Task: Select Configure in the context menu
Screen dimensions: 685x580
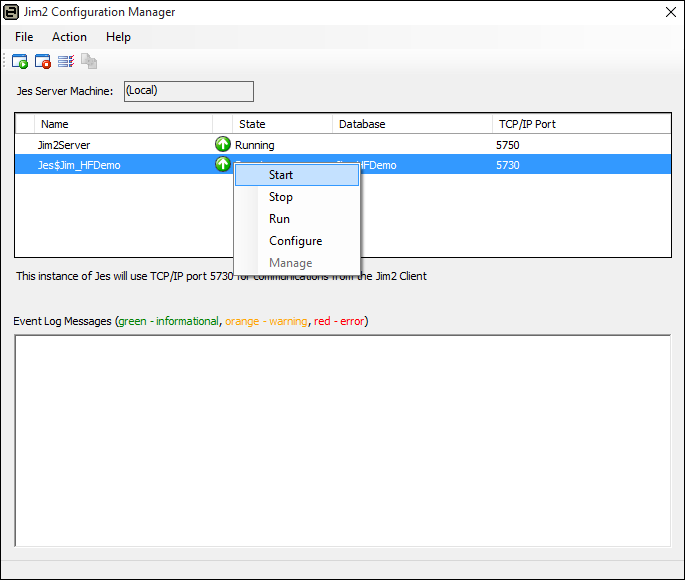Action: pos(295,241)
